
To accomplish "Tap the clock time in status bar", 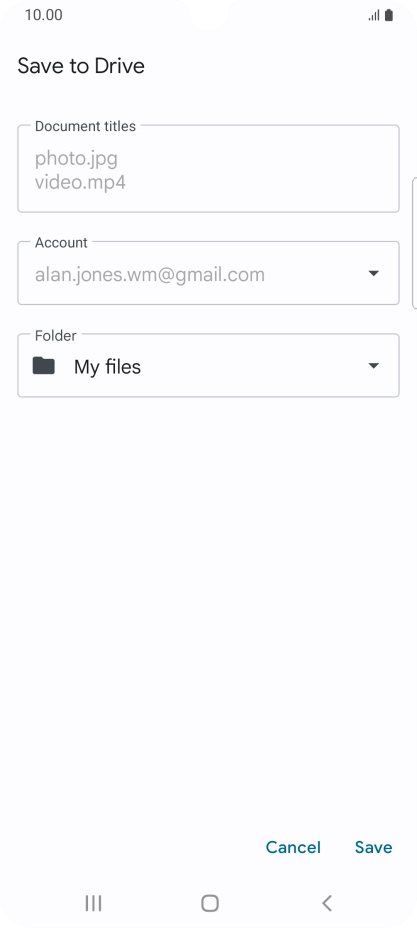I will [44, 15].
